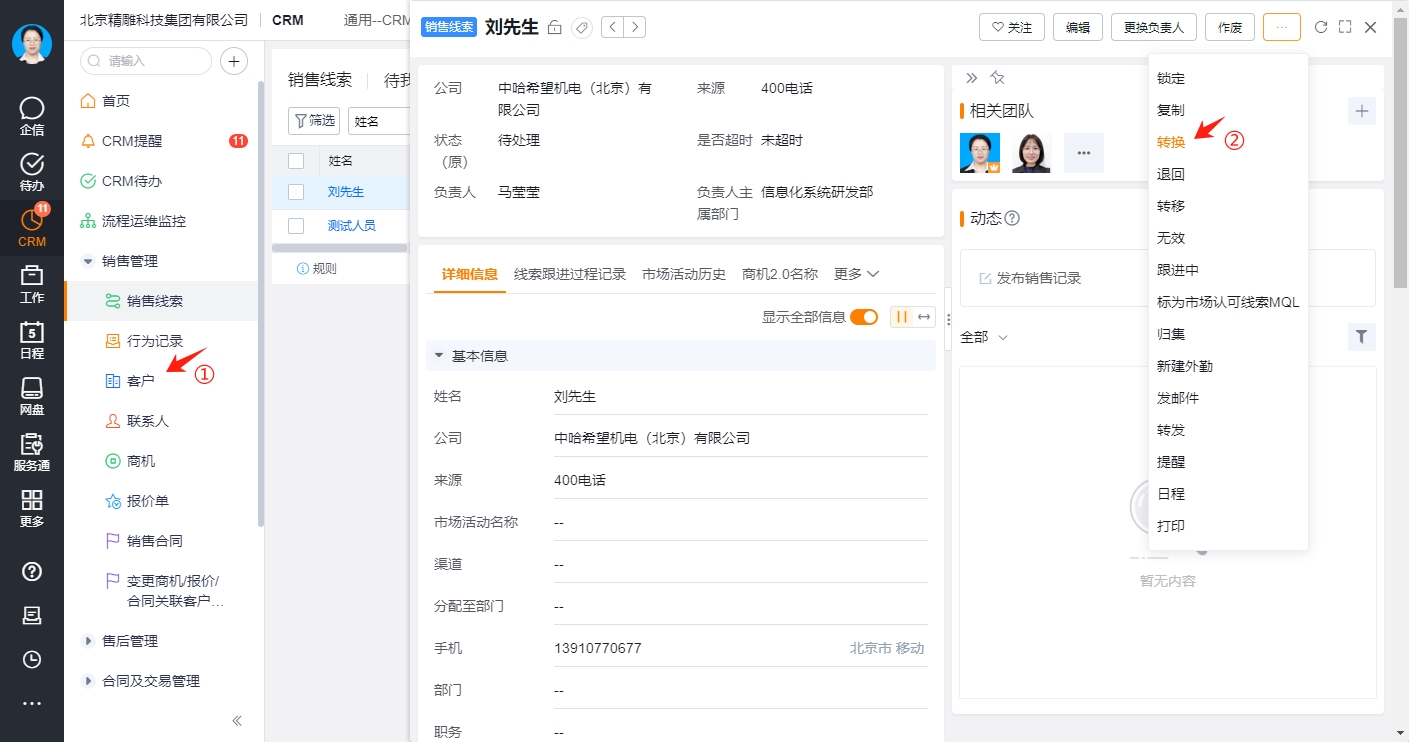The width and height of the screenshot is (1409, 742).
Task: Select 锁定 from the more menu
Action: [x=1171, y=78]
